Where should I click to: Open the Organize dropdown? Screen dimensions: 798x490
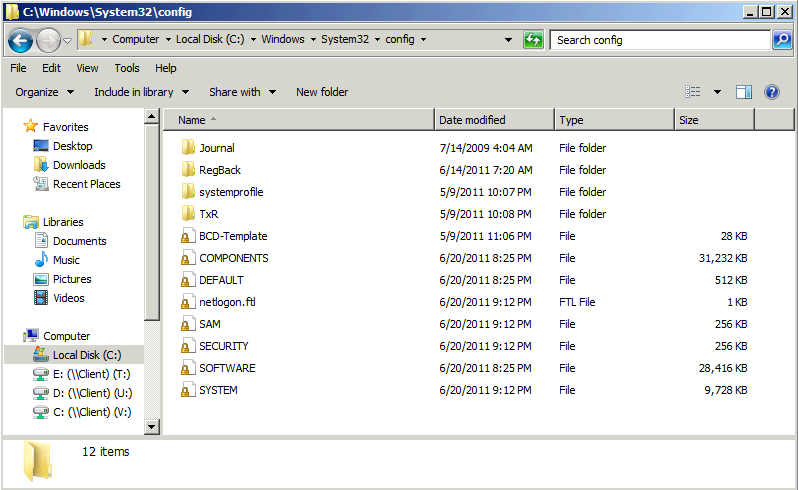click(44, 92)
